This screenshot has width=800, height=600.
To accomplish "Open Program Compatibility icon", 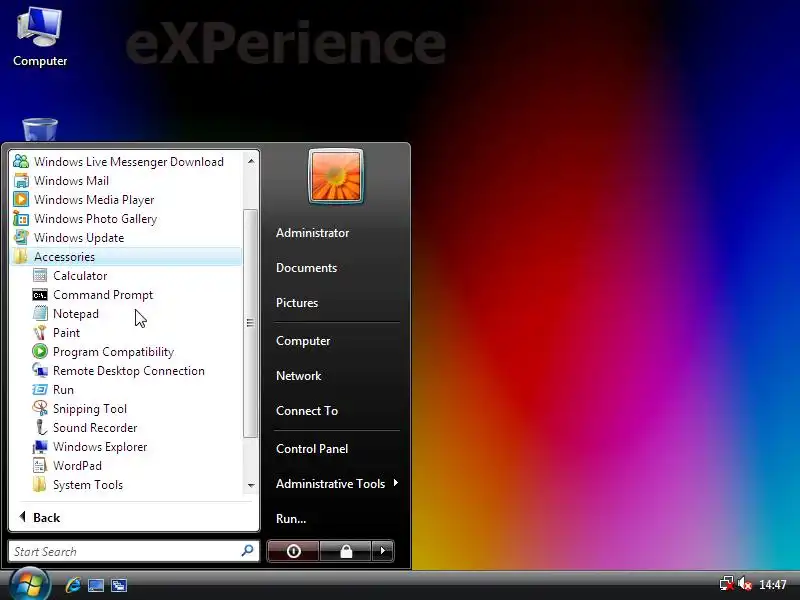I will click(x=40, y=352).
